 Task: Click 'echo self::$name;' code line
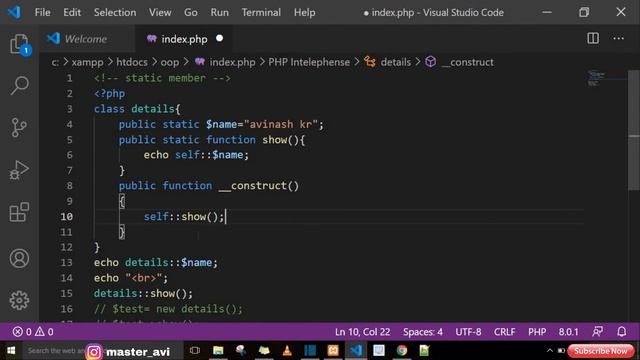(x=196, y=155)
